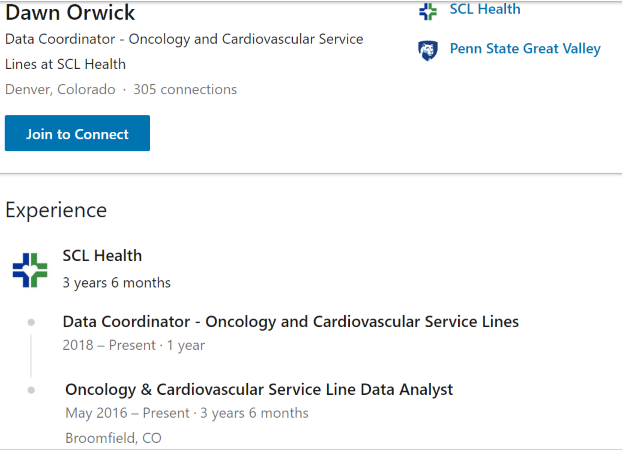Click the Broomfield, CO location text
Image resolution: width=622 pixels, height=452 pixels.
(113, 438)
